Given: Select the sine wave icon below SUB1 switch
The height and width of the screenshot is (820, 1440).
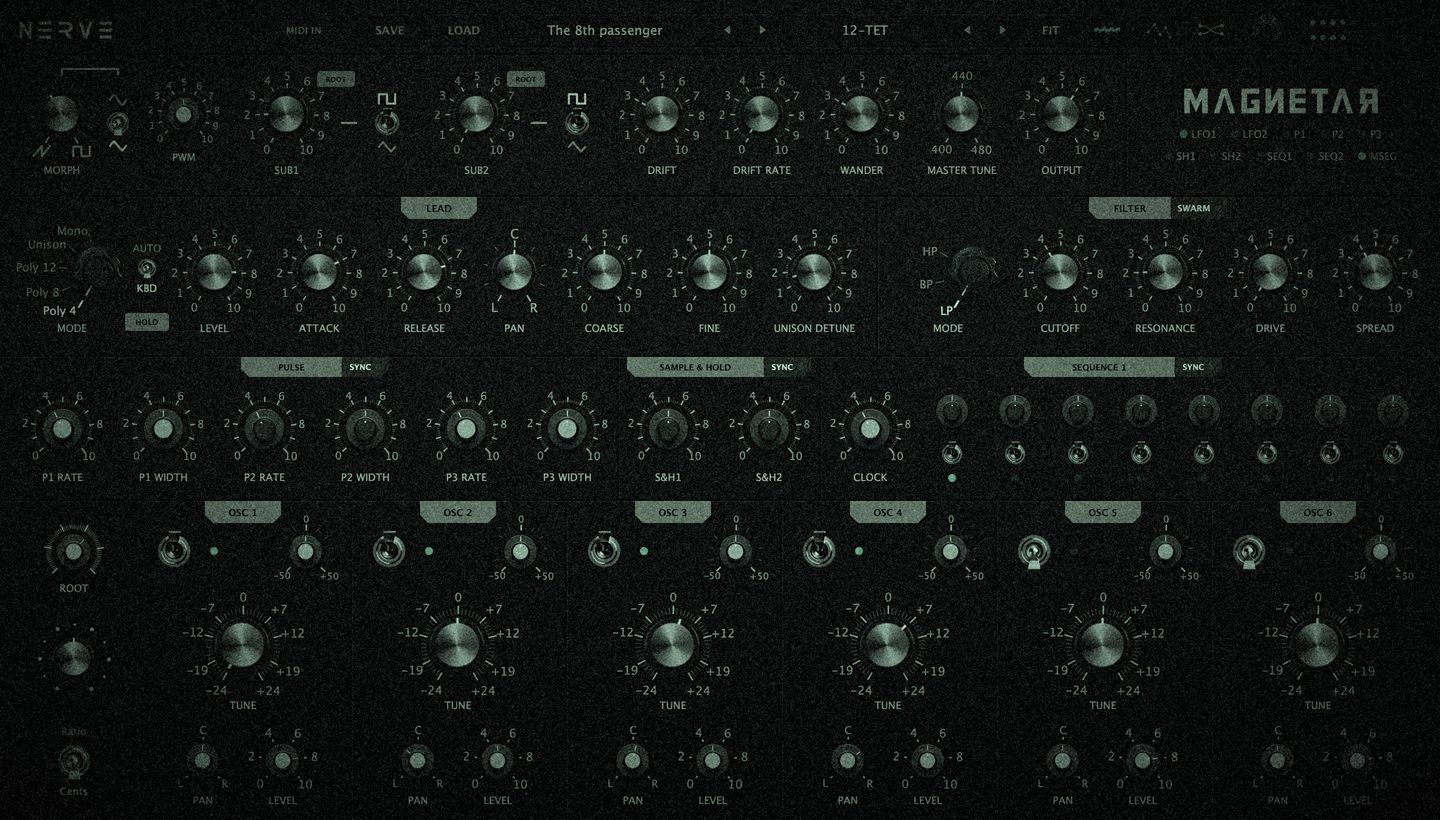Looking at the screenshot, I should pos(385,147).
